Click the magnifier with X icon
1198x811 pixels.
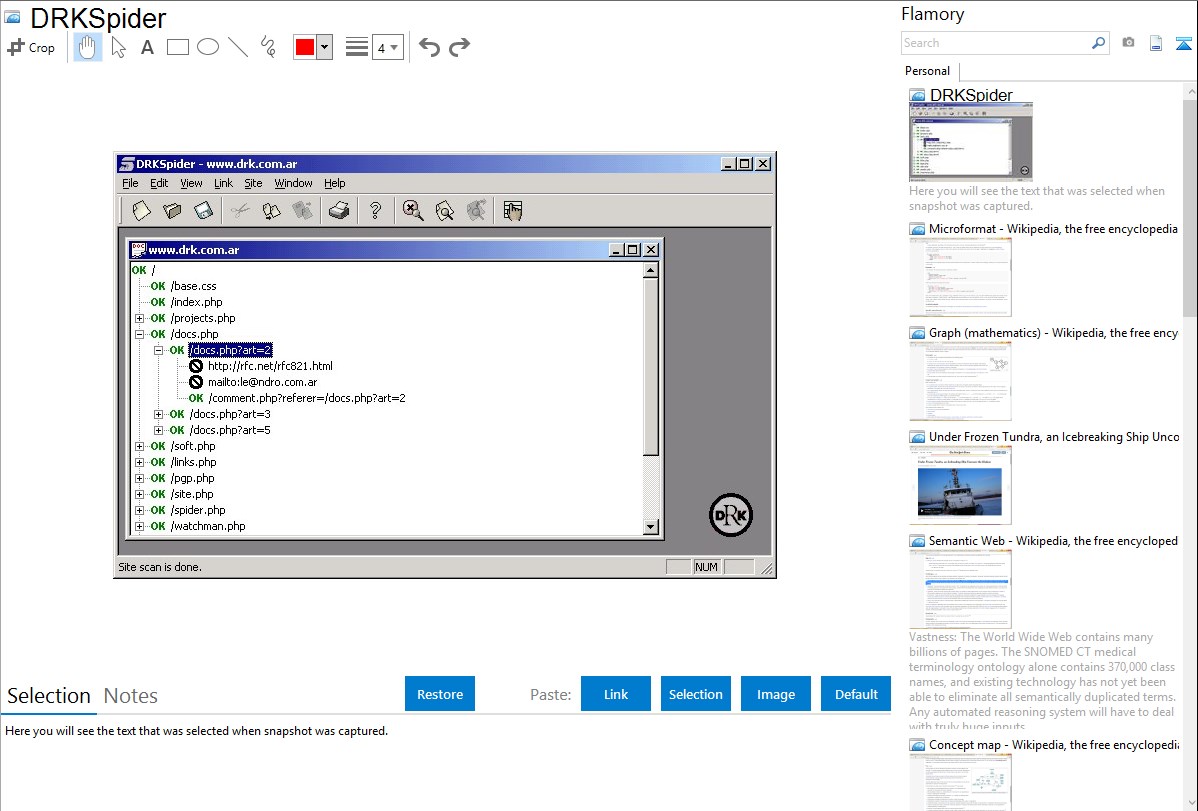(x=413, y=211)
